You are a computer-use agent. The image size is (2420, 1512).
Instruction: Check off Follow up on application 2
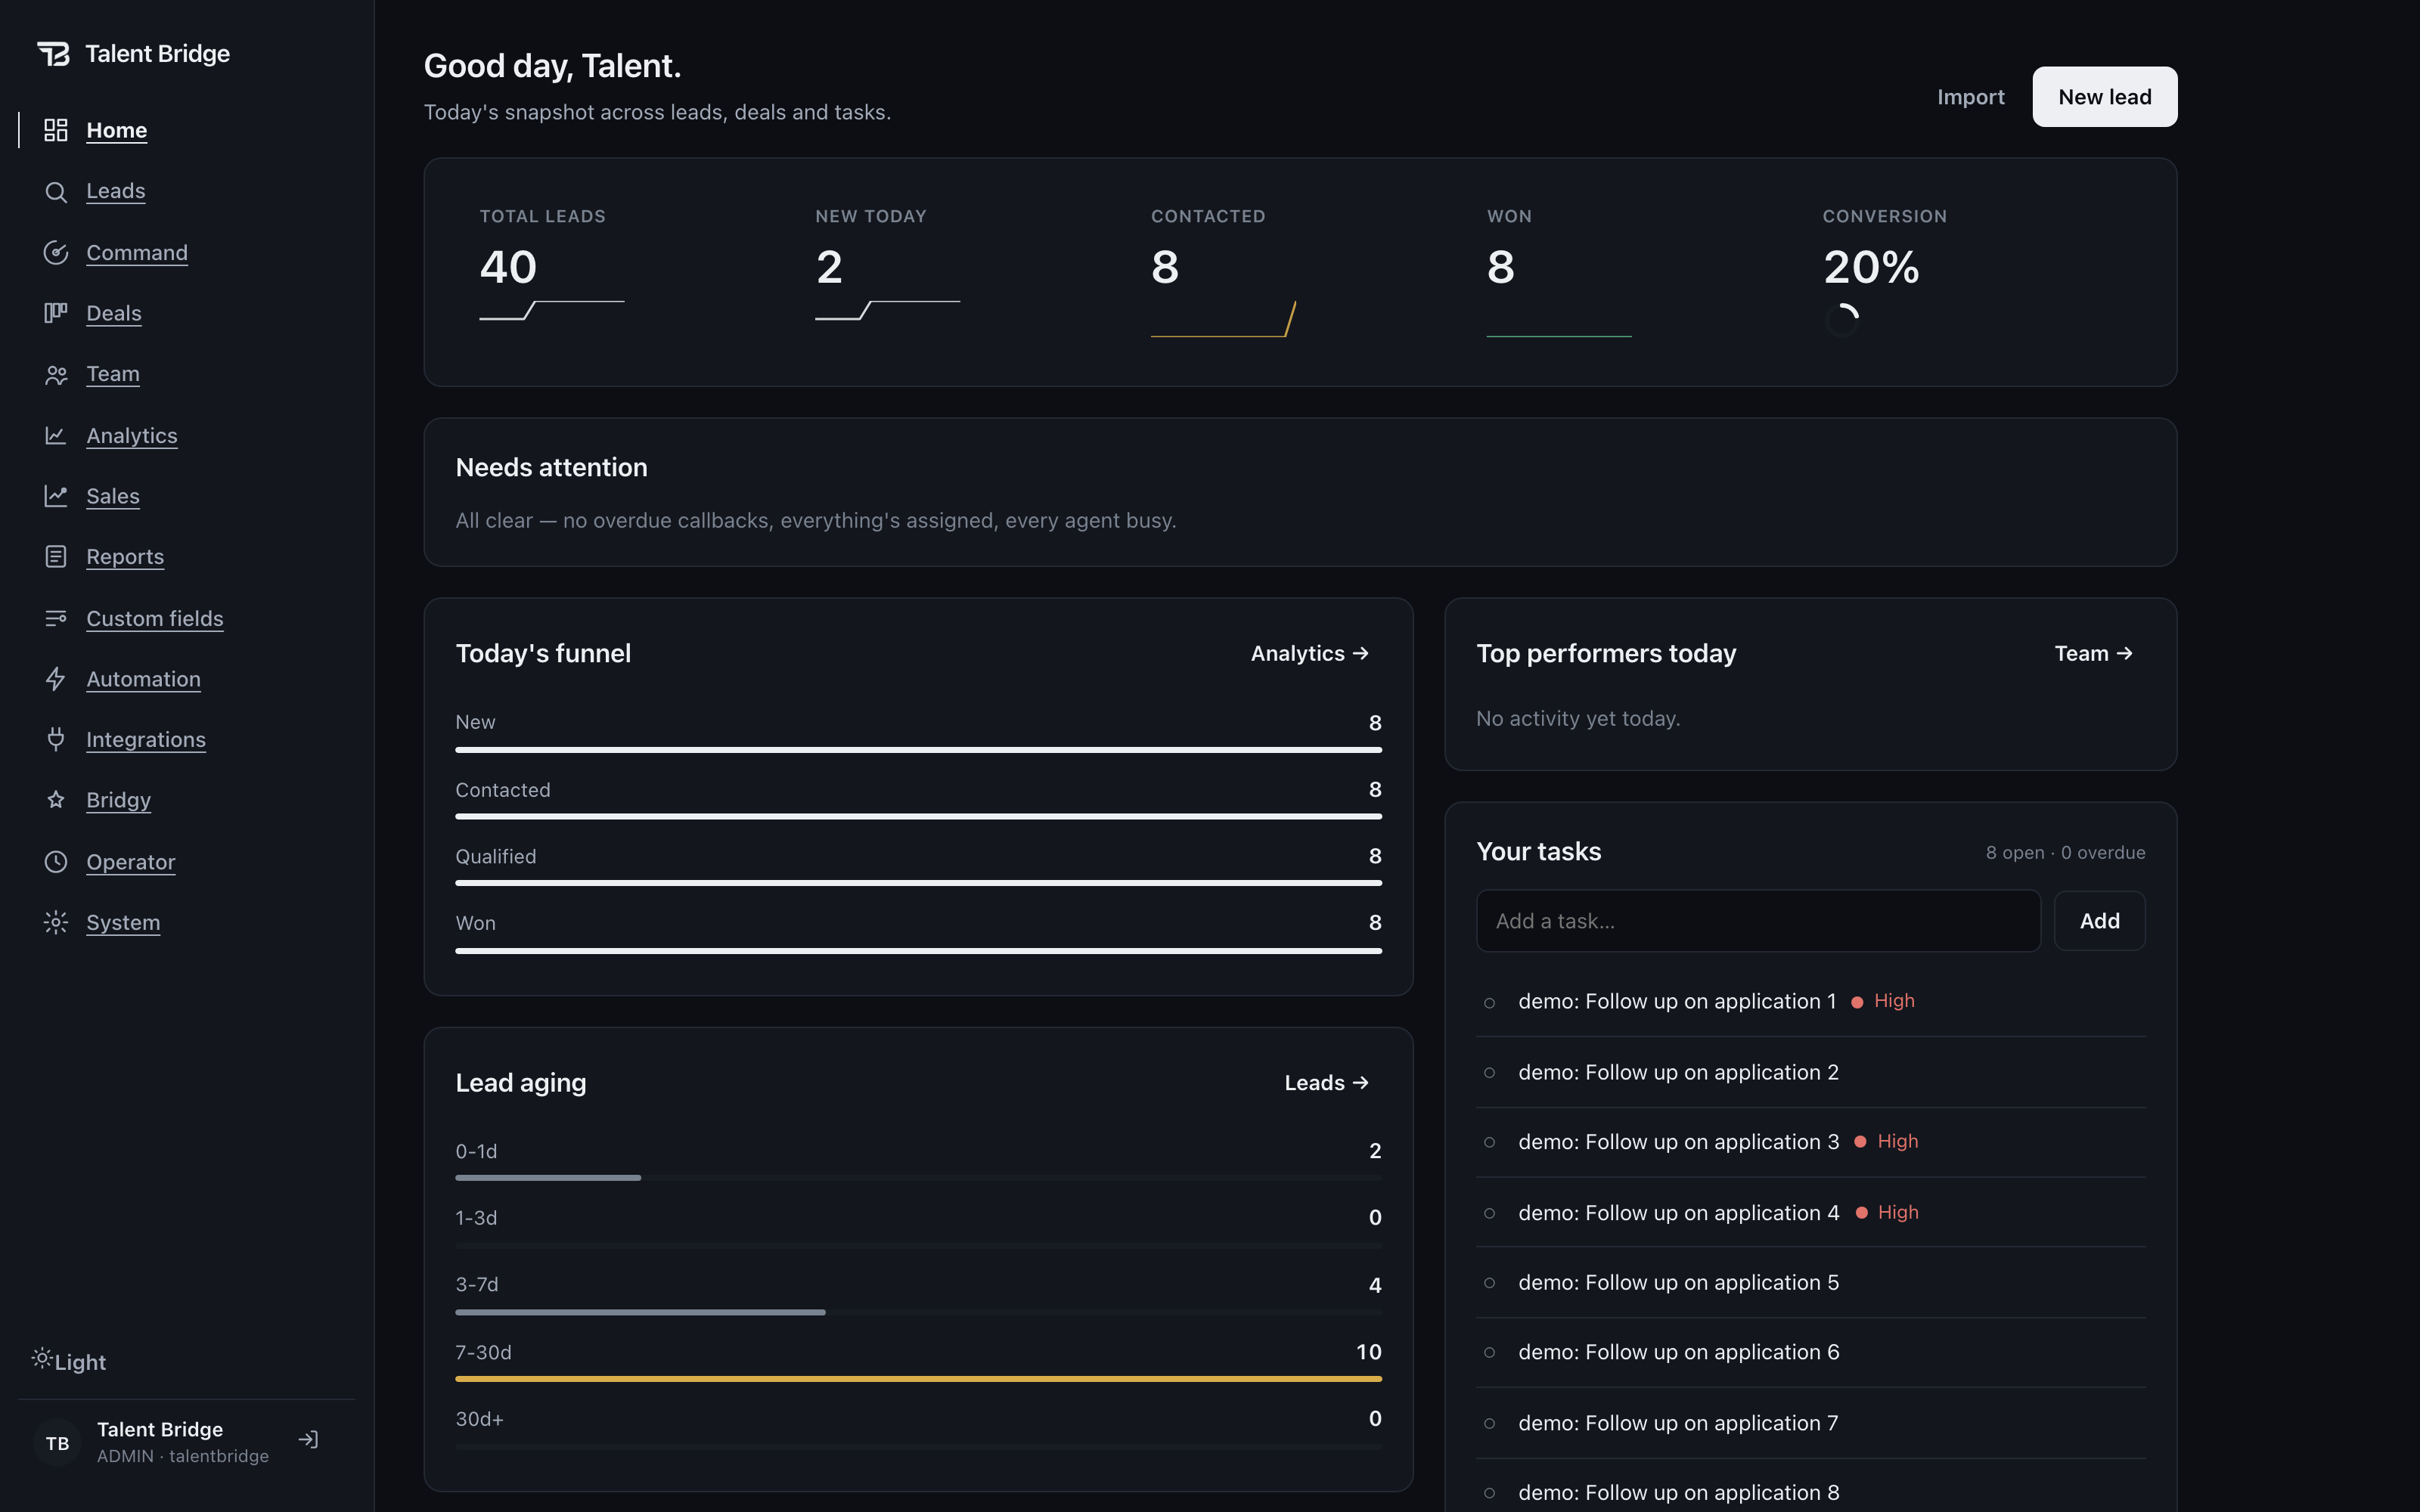(1489, 1073)
